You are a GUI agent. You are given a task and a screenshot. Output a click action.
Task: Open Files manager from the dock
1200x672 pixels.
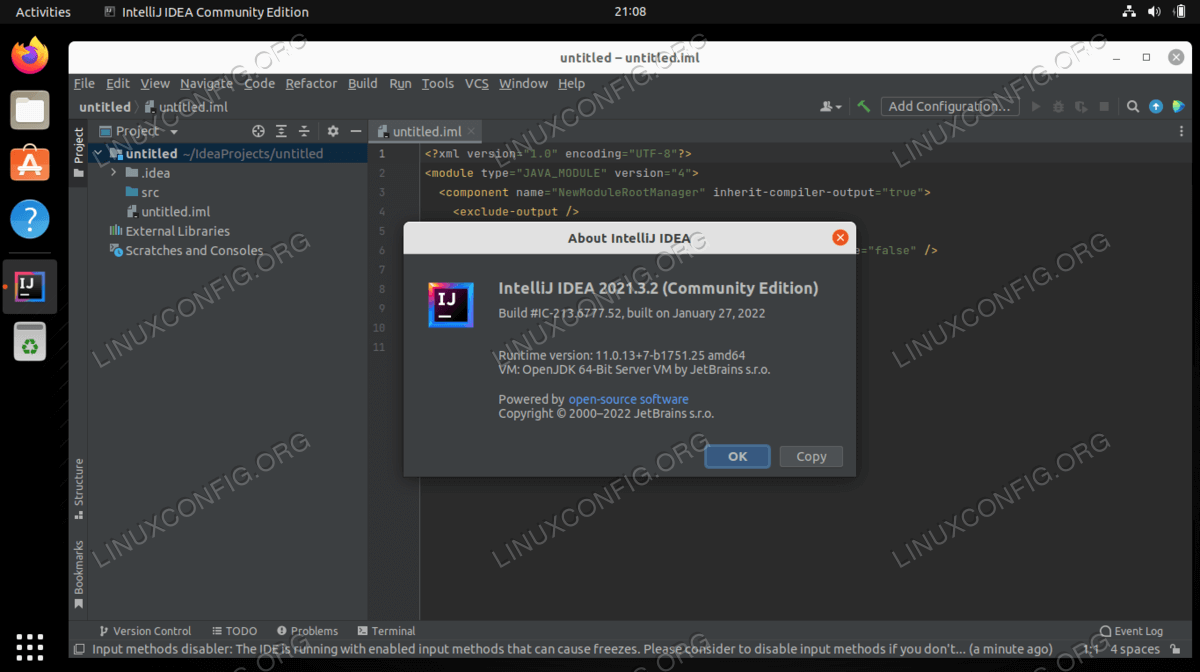pyautogui.click(x=30, y=109)
